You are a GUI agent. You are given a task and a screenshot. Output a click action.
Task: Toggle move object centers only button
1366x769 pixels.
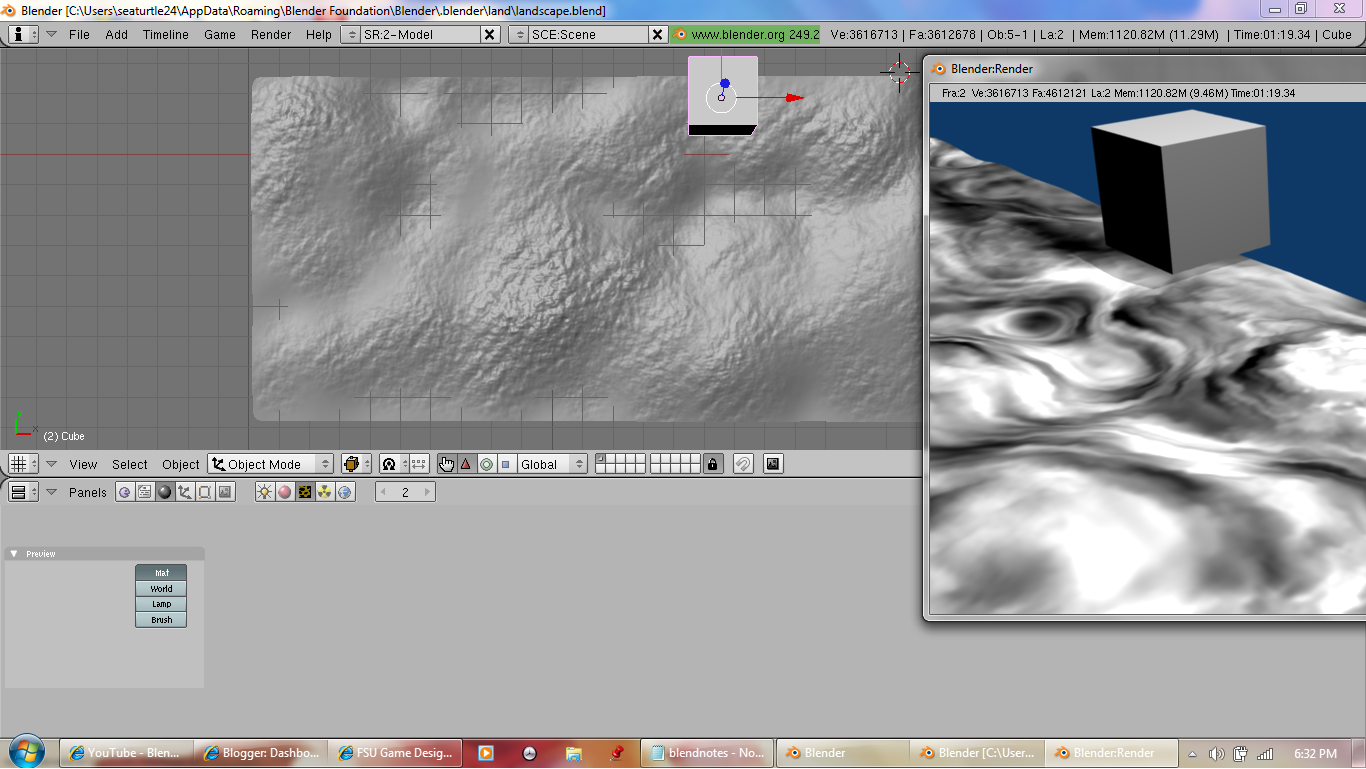[x=419, y=464]
